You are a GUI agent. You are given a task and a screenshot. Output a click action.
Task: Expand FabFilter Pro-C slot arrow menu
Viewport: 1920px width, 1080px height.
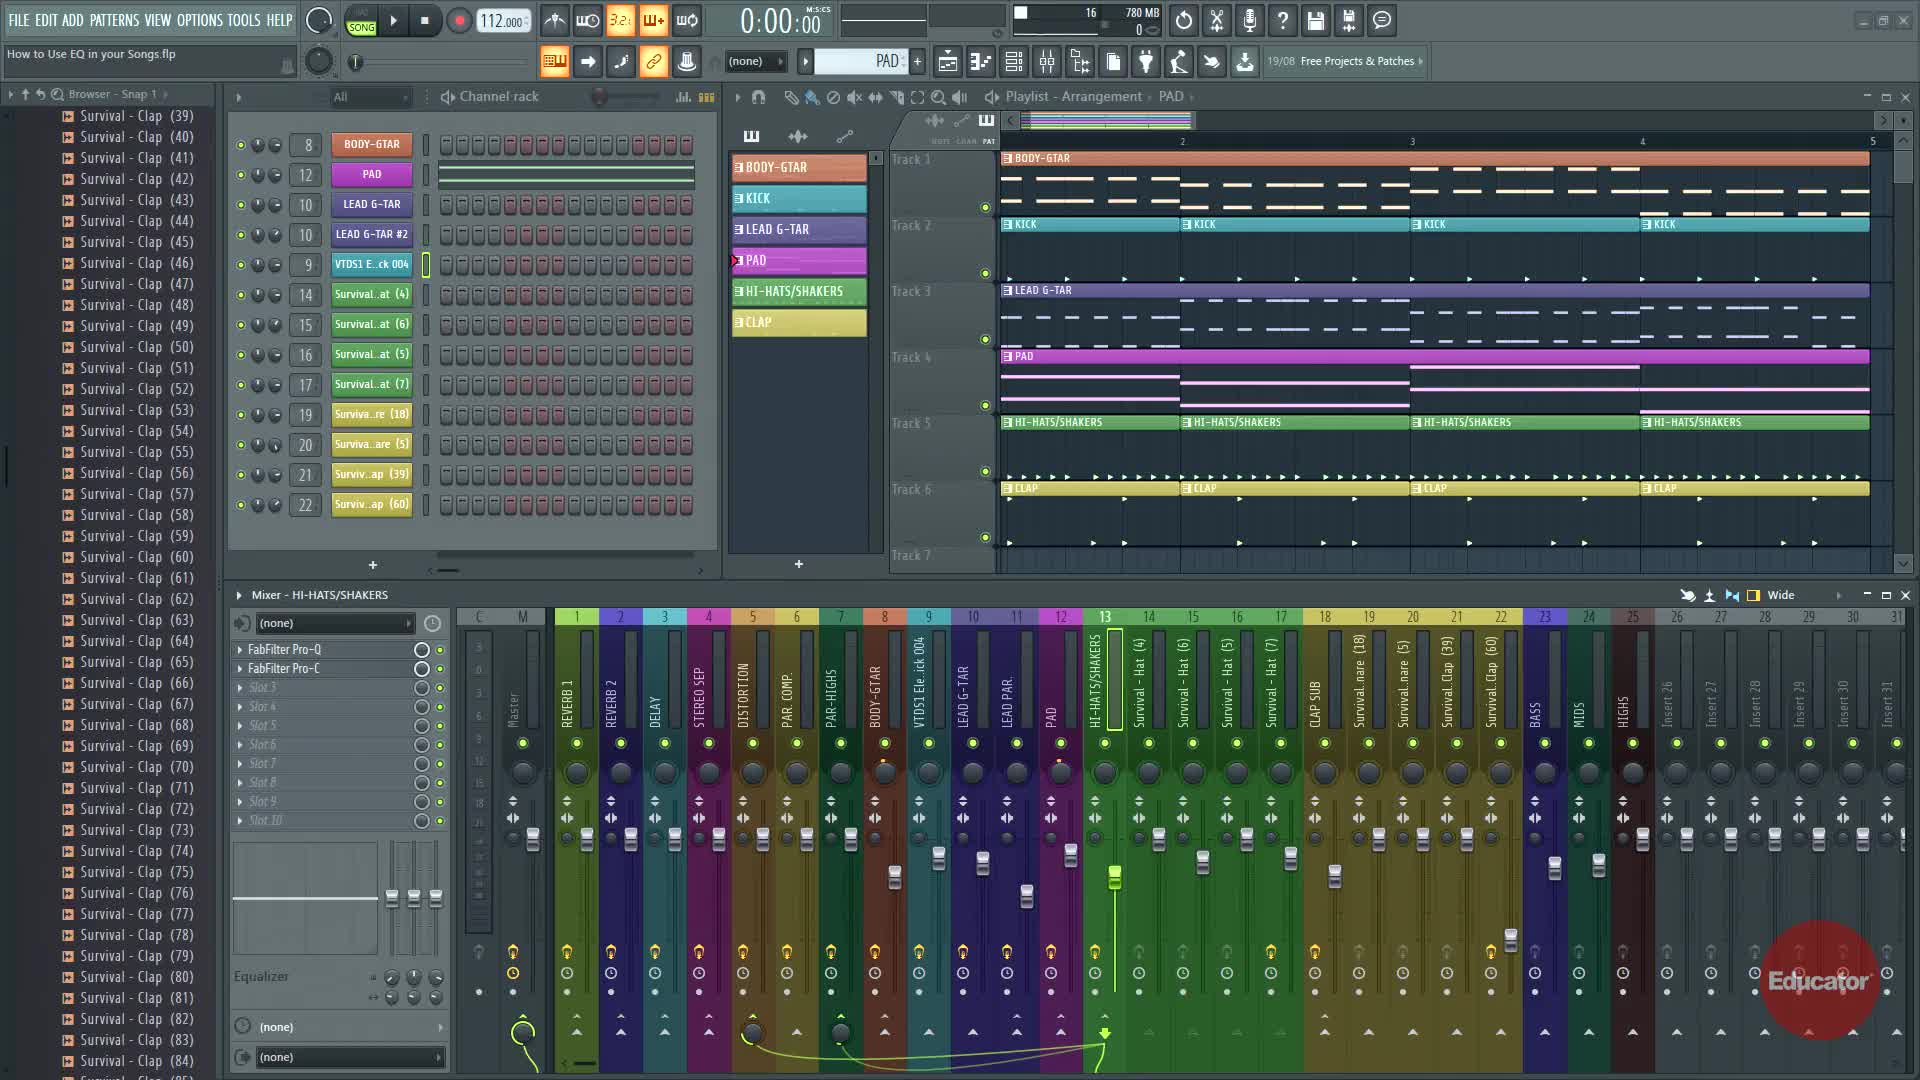point(240,669)
